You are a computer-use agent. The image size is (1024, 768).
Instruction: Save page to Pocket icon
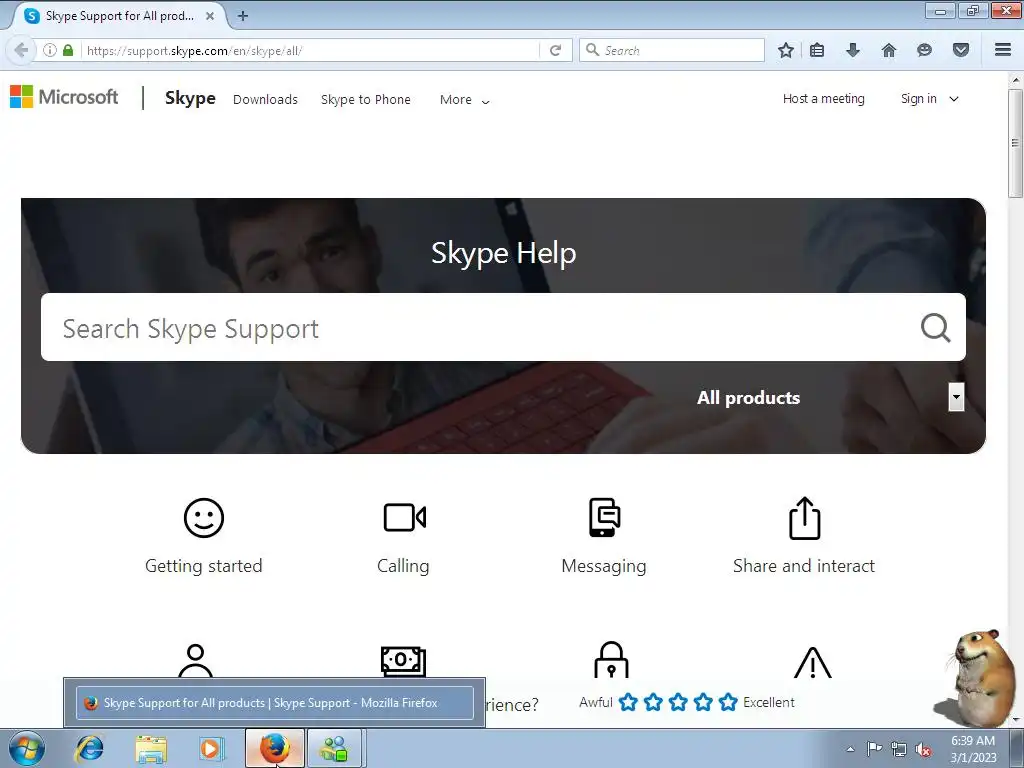tap(961, 50)
